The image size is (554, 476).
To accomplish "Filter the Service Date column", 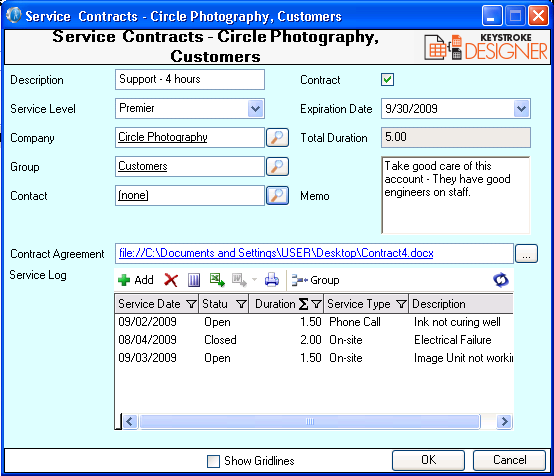I will (191, 304).
